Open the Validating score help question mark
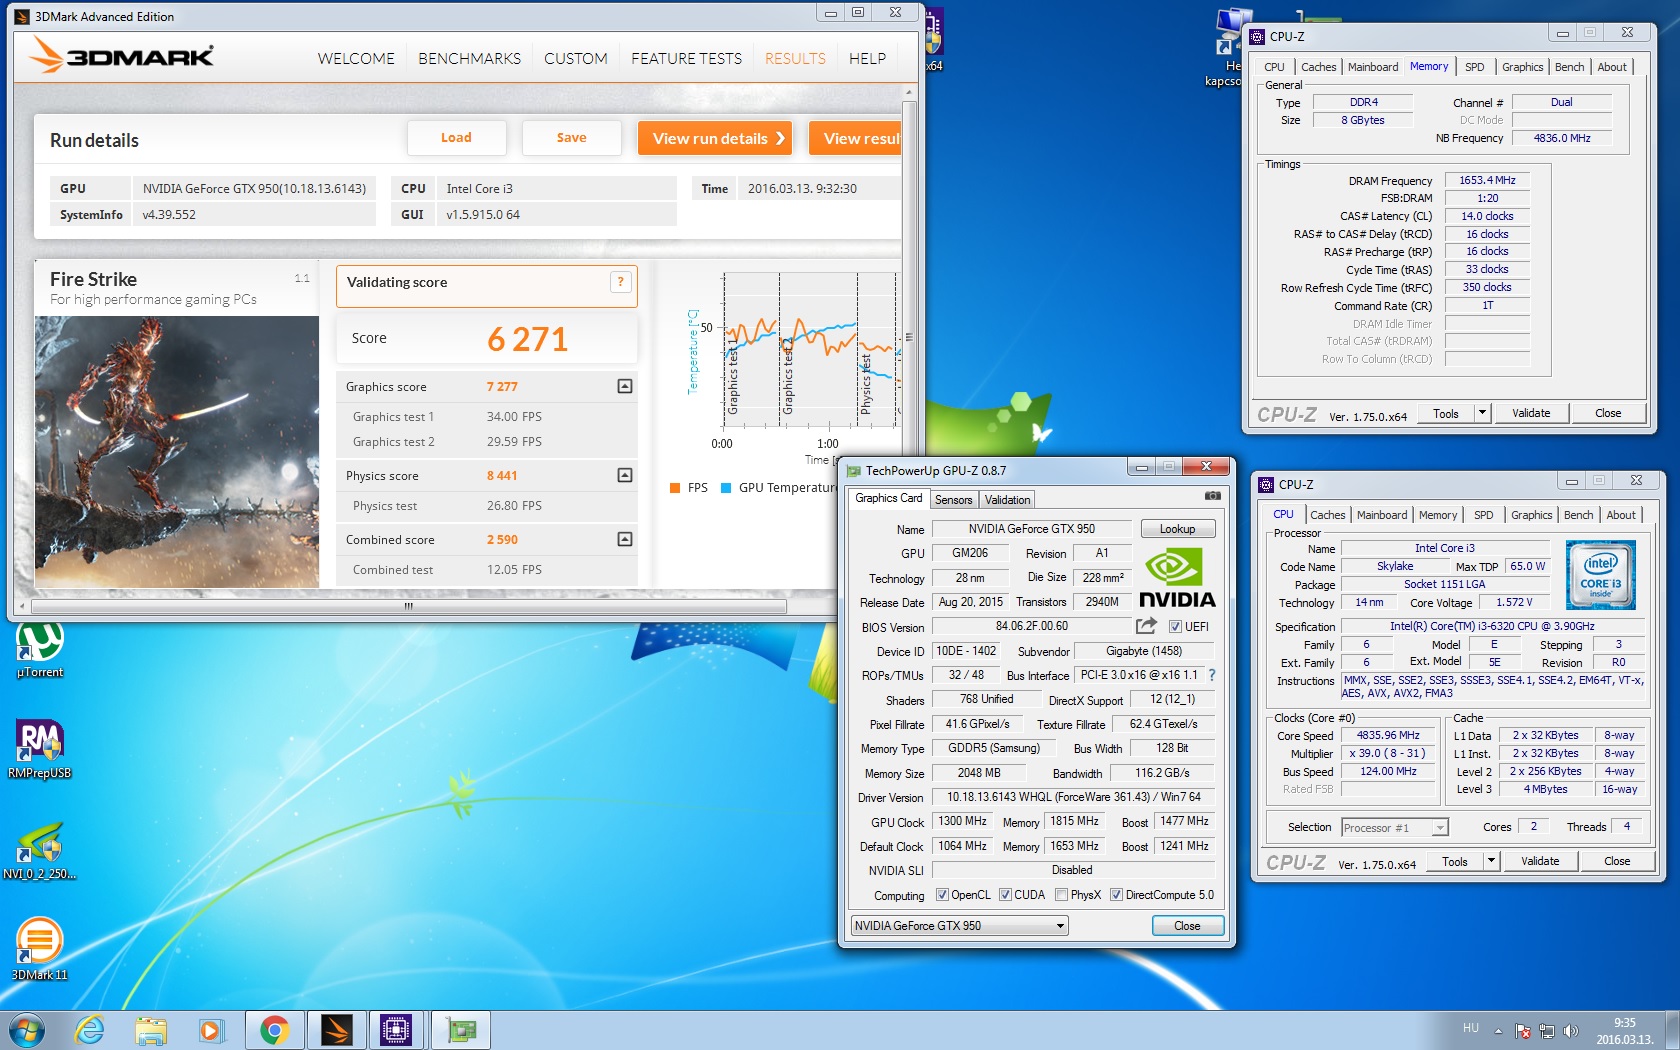Image resolution: width=1680 pixels, height=1050 pixels. click(x=620, y=282)
